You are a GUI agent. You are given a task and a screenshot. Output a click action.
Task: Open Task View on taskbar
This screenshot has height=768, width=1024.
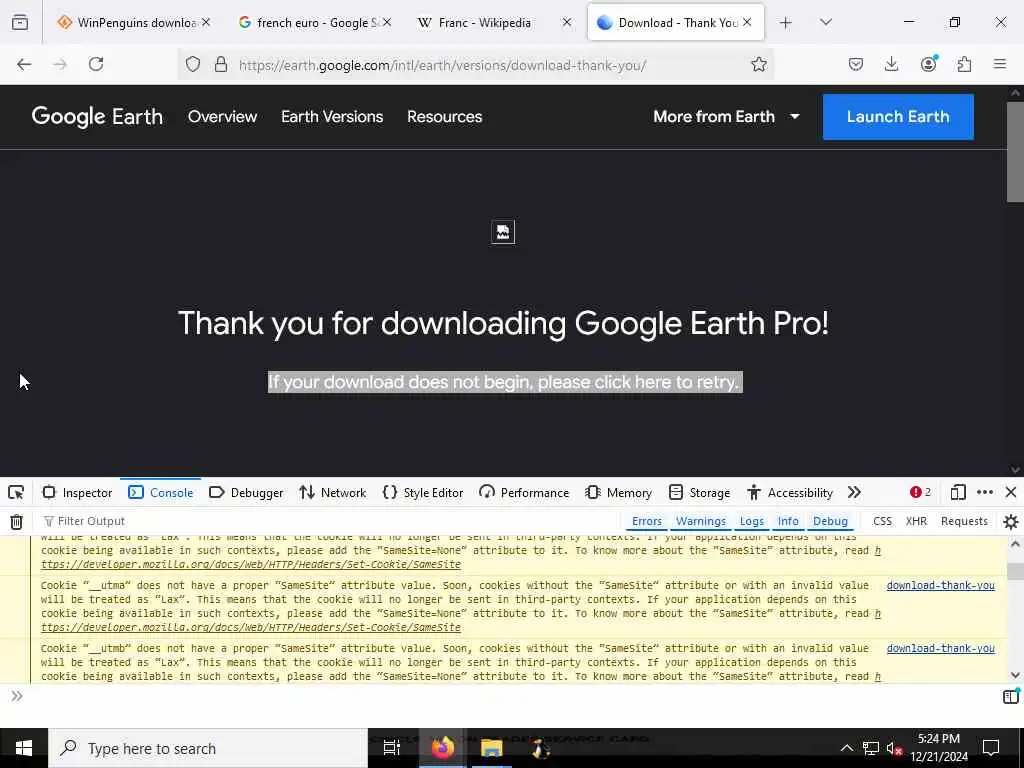click(392, 748)
